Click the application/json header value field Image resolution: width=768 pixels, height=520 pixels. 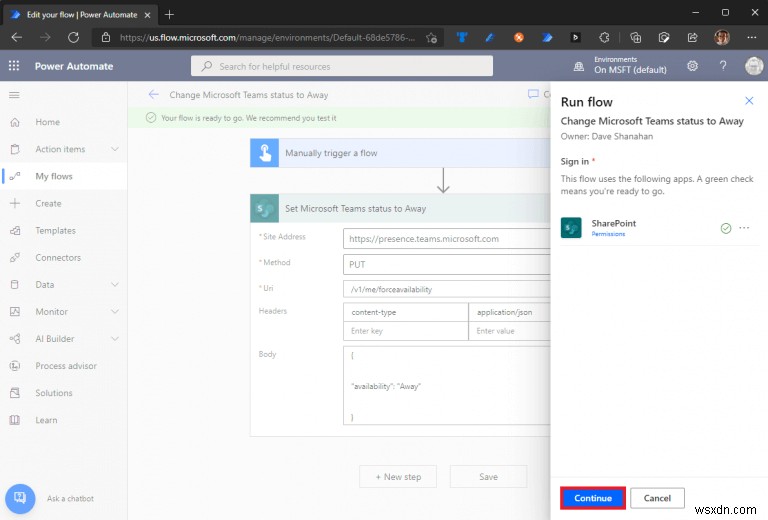point(510,312)
